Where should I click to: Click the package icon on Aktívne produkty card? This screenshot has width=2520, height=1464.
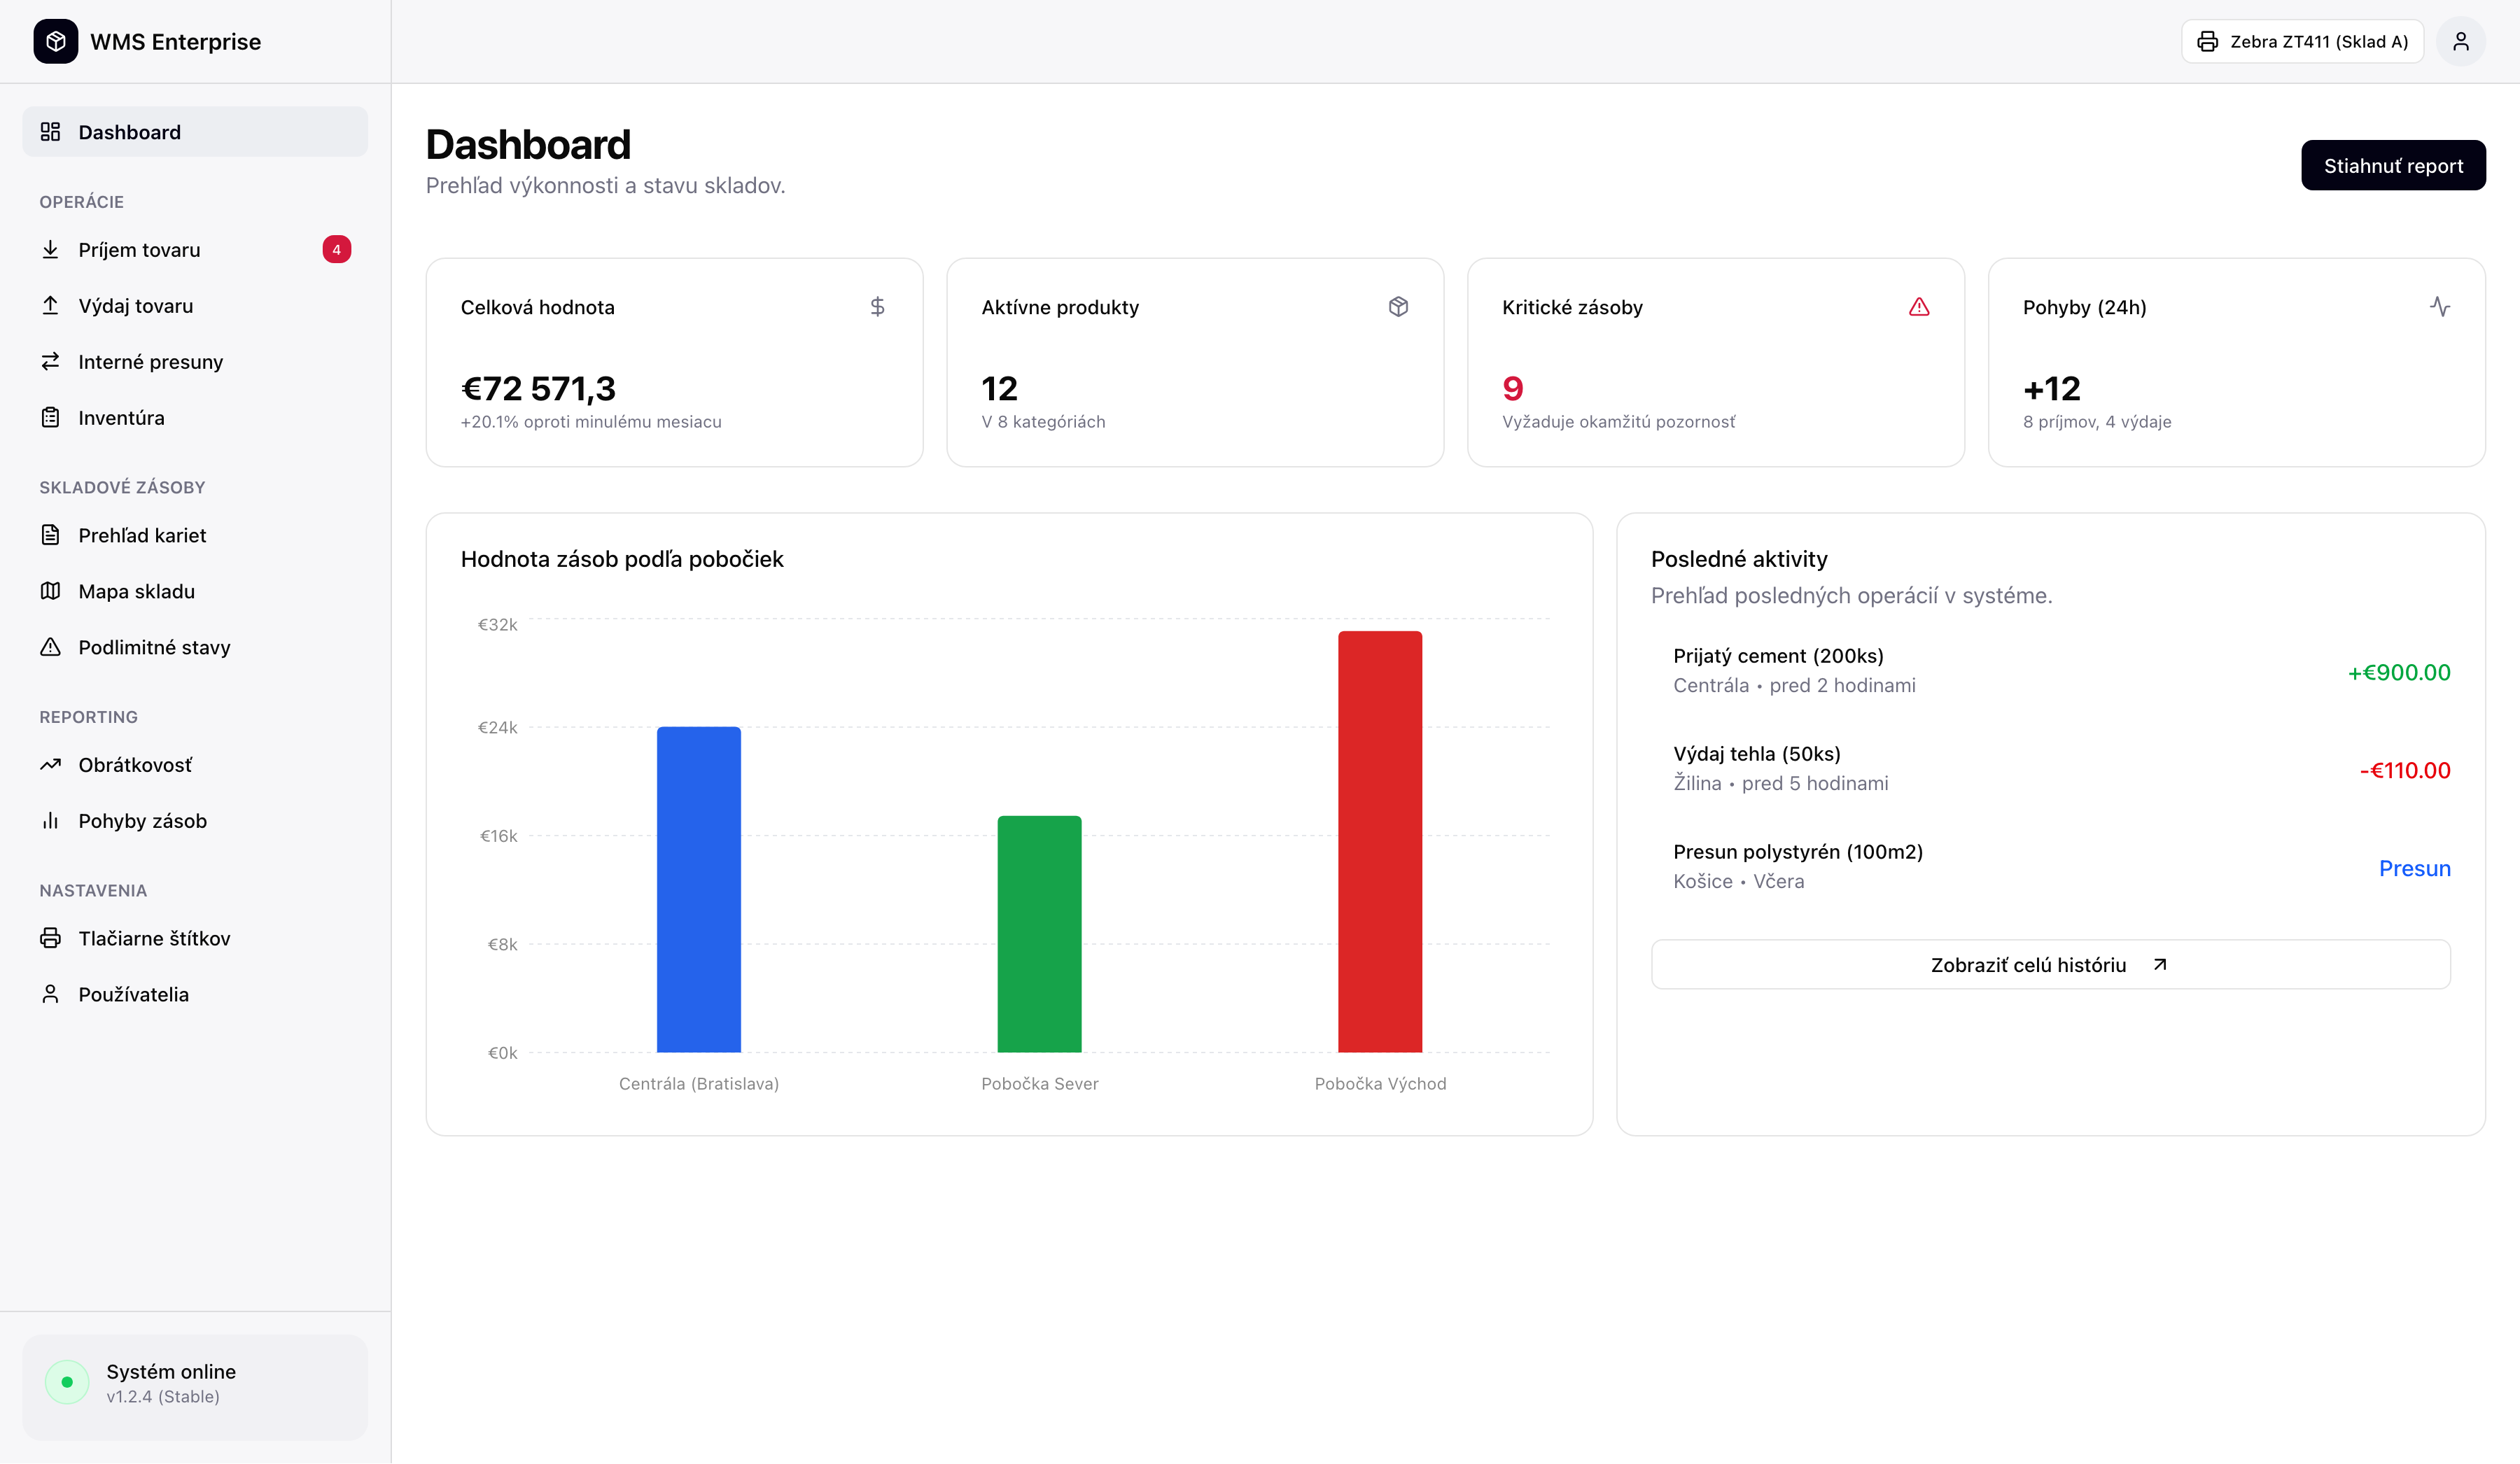coord(1398,307)
